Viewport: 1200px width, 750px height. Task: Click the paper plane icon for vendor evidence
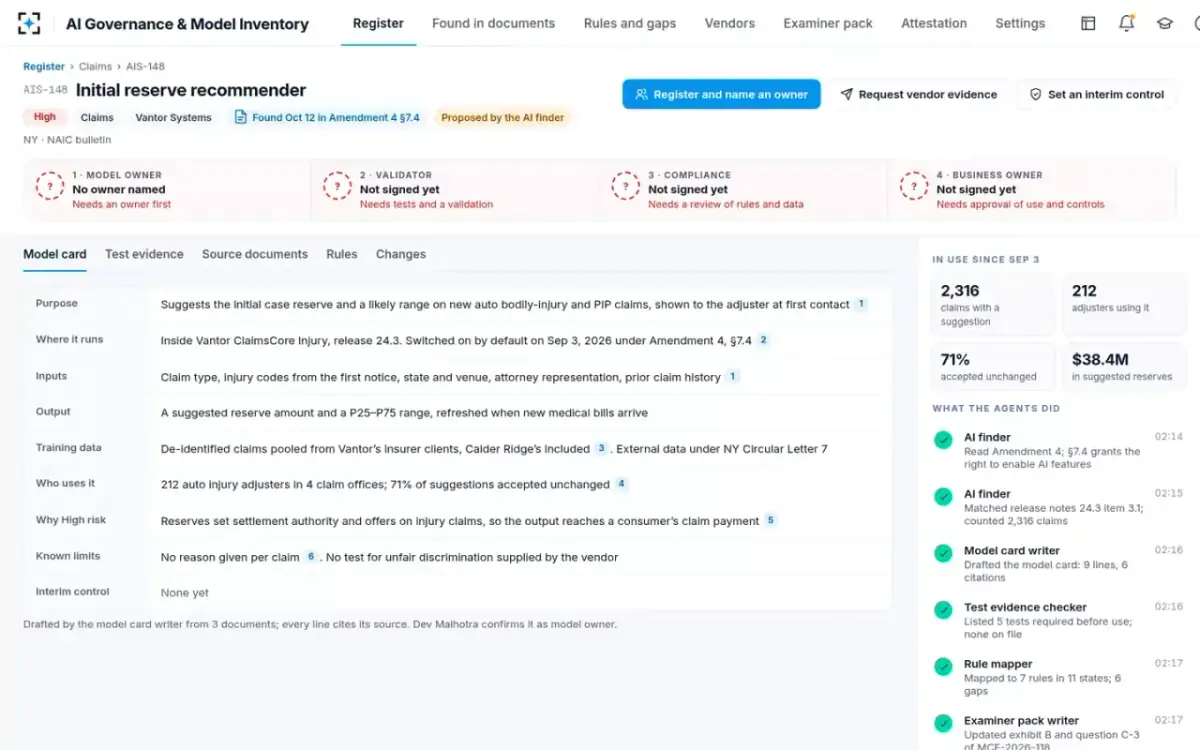[846, 95]
